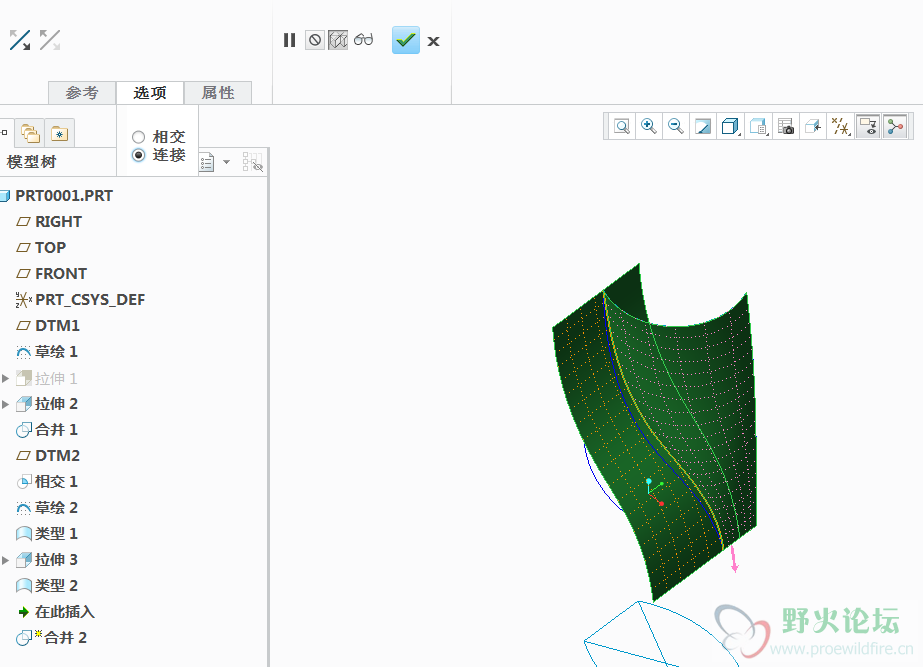Viewport: 923px width, 667px height.
Task: Switch to the 选项 tab
Action: (x=150, y=92)
